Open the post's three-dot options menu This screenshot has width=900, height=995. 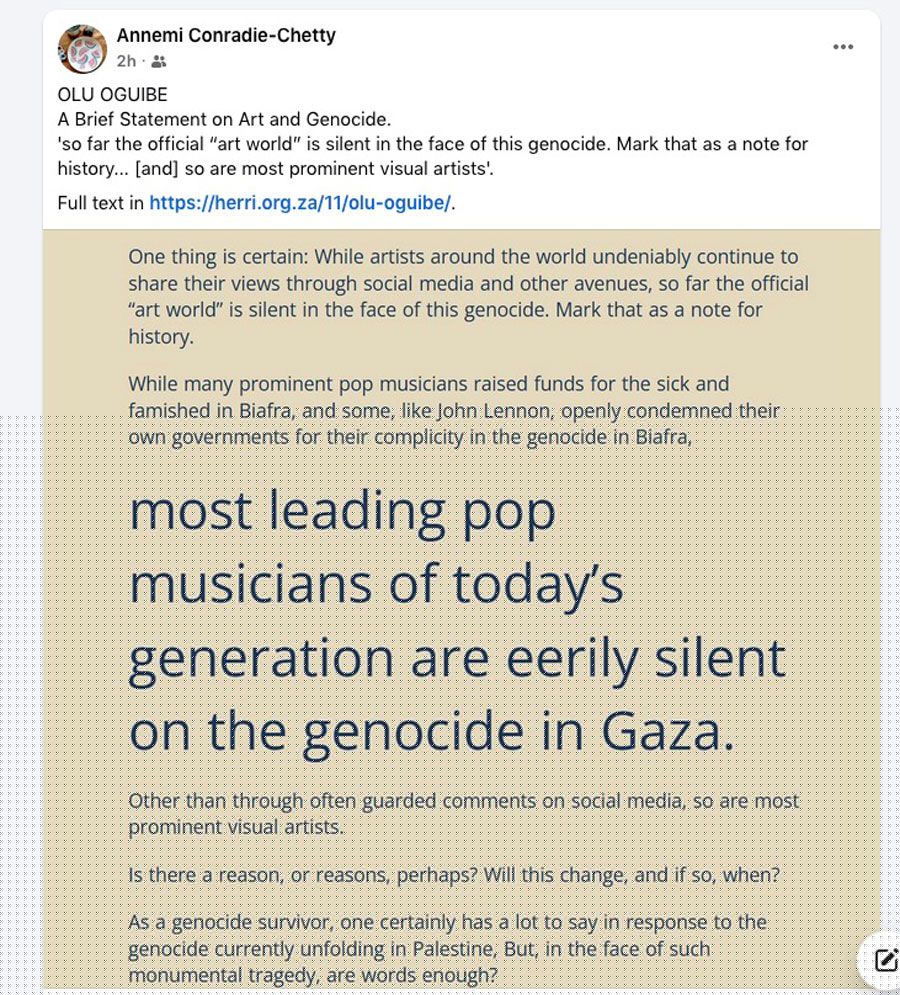click(843, 47)
